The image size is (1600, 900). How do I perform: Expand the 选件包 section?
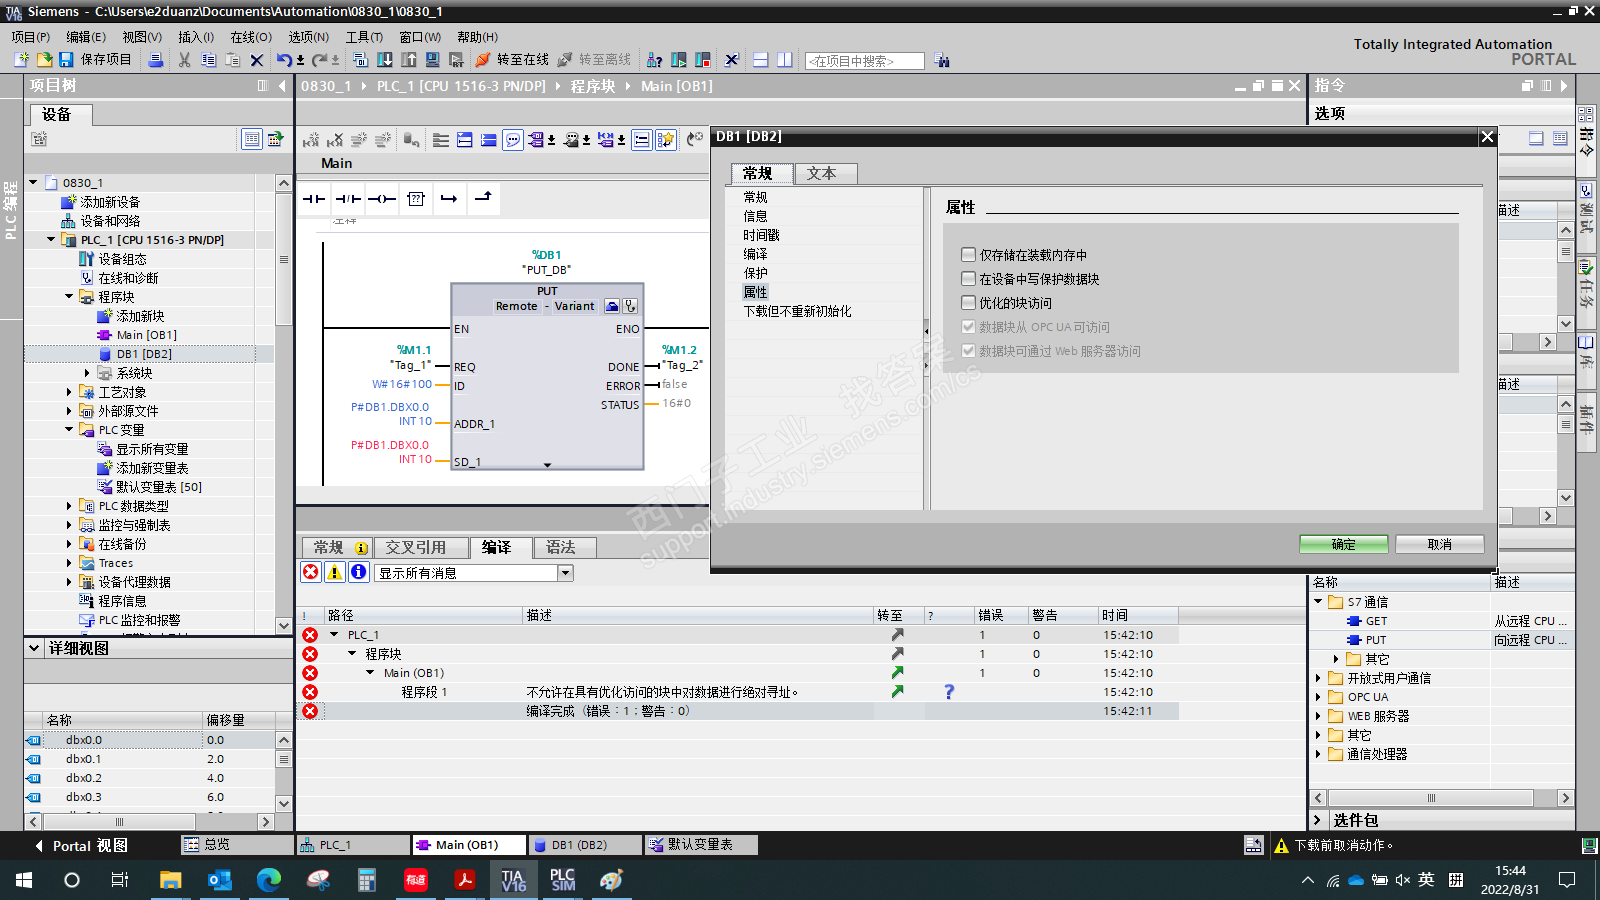tap(1318, 820)
